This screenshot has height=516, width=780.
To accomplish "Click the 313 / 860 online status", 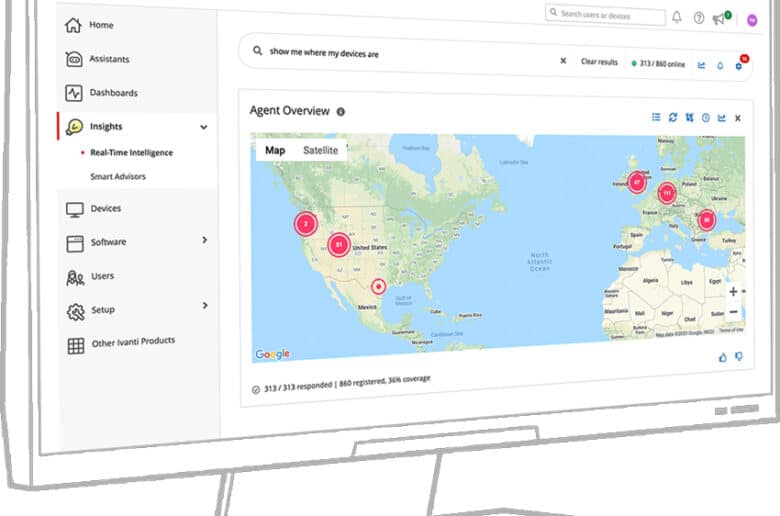I will (658, 64).
